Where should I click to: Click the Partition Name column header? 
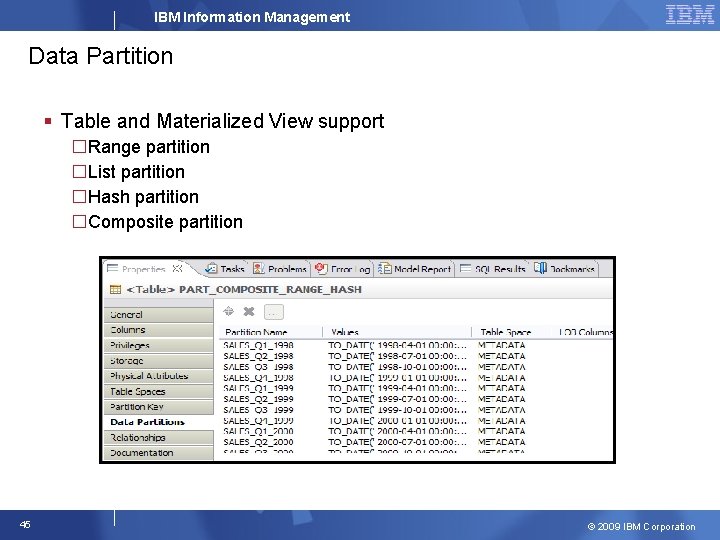271,332
